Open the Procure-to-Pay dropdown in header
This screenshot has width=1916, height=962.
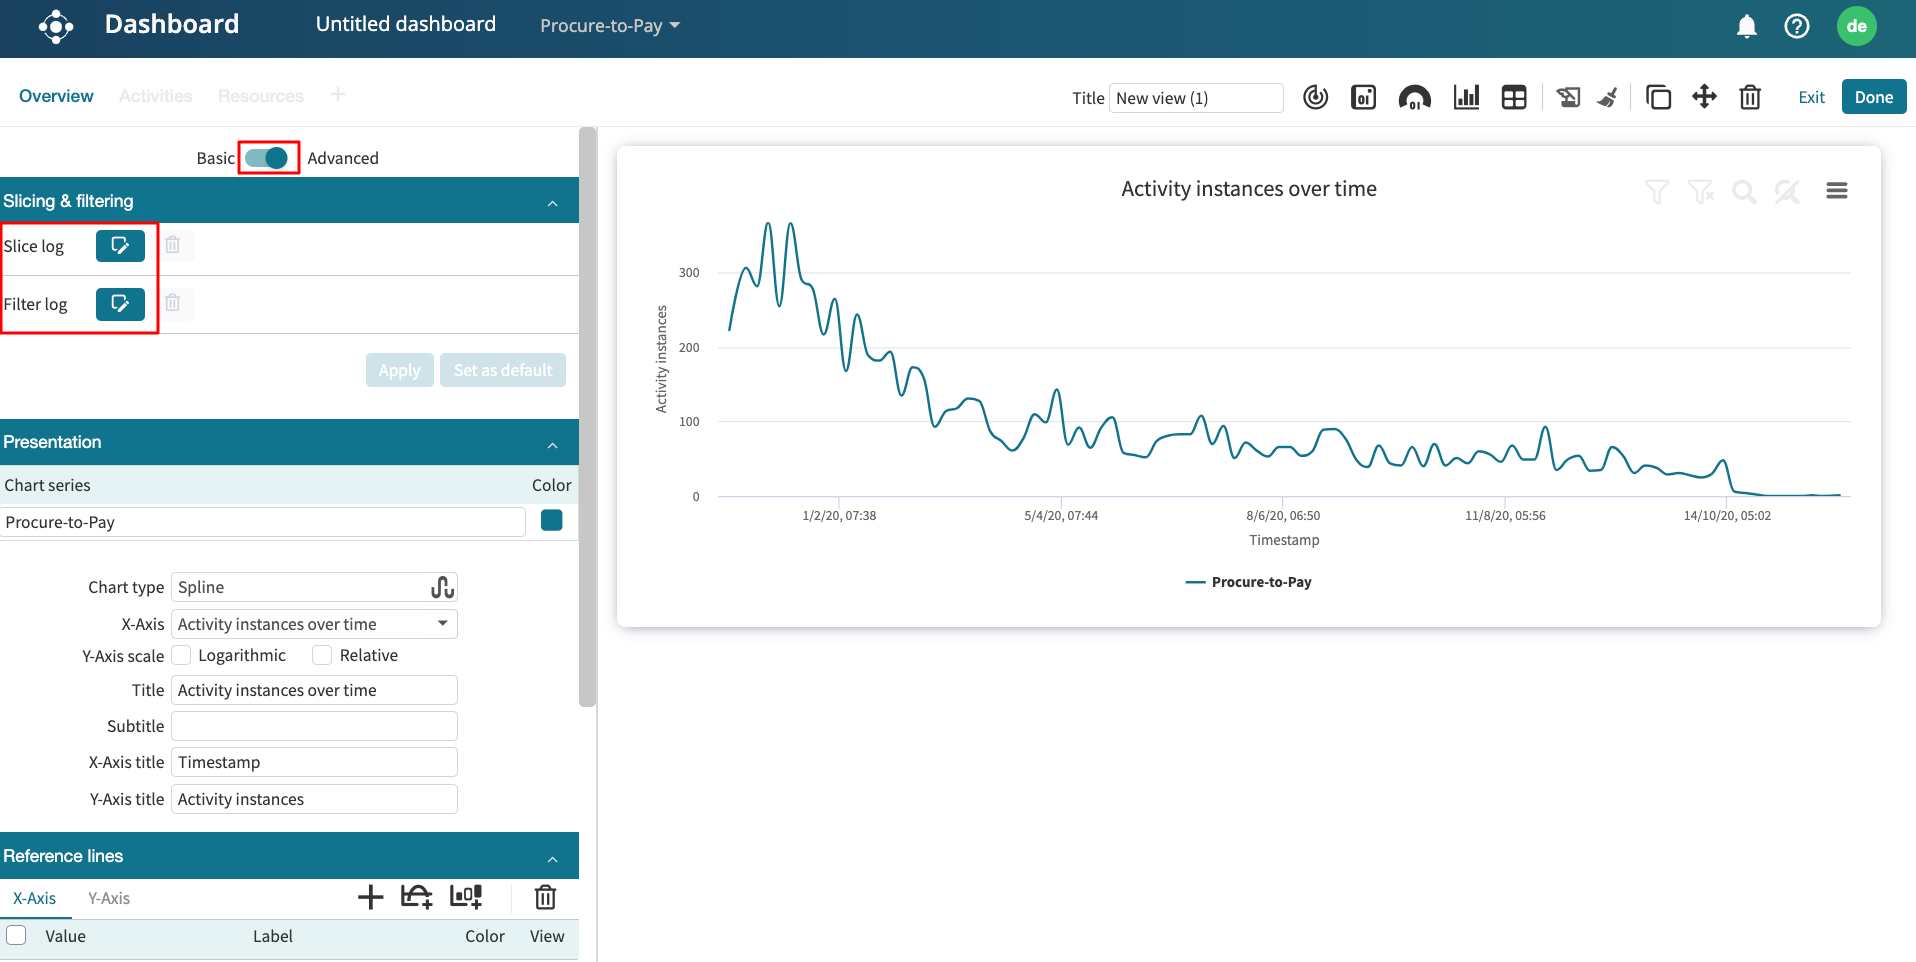point(609,26)
